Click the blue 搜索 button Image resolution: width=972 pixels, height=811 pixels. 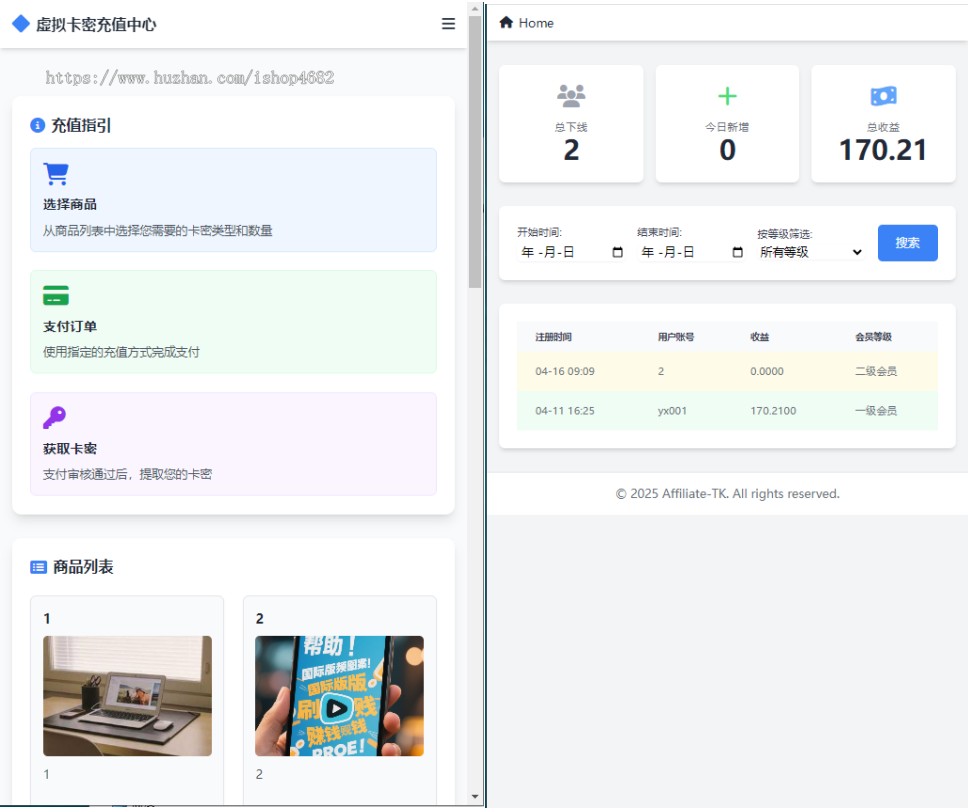tap(909, 243)
